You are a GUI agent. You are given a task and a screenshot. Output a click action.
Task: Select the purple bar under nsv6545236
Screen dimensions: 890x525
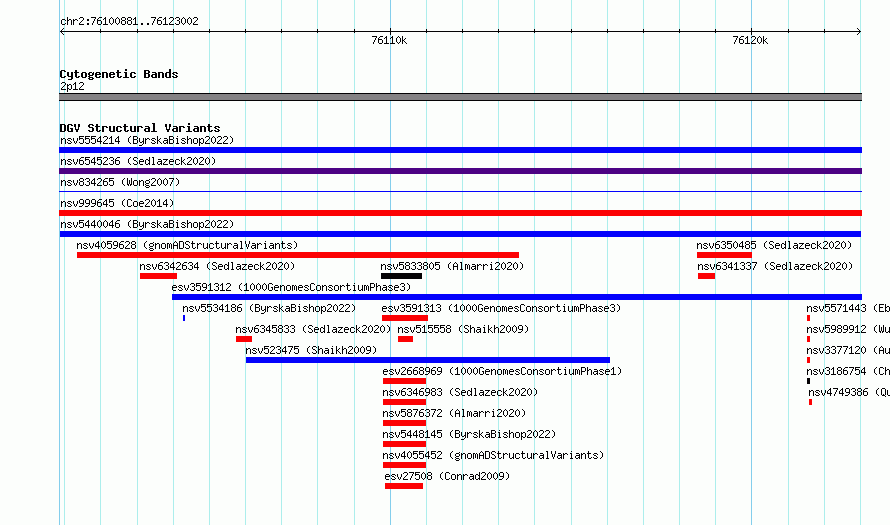[x=460, y=171]
